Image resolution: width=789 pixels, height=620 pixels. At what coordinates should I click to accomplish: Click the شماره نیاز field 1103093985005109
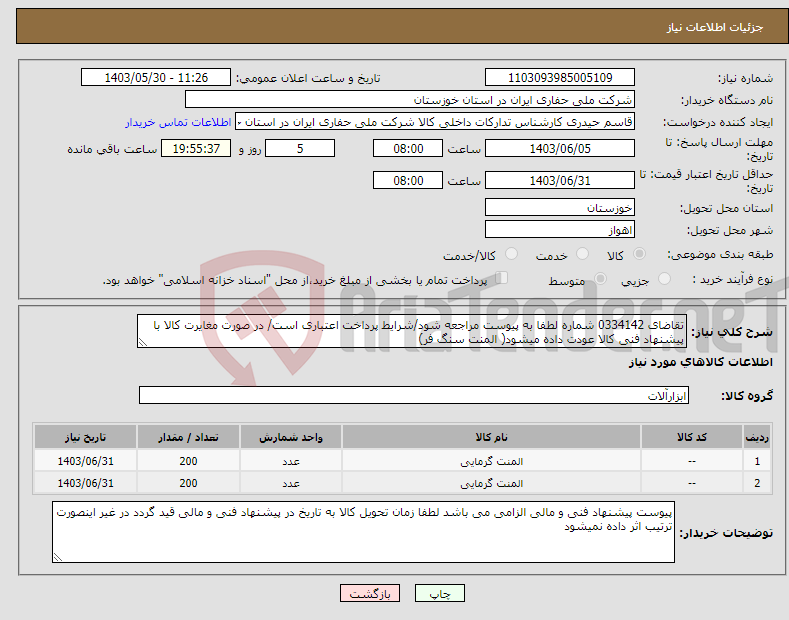coord(560,78)
